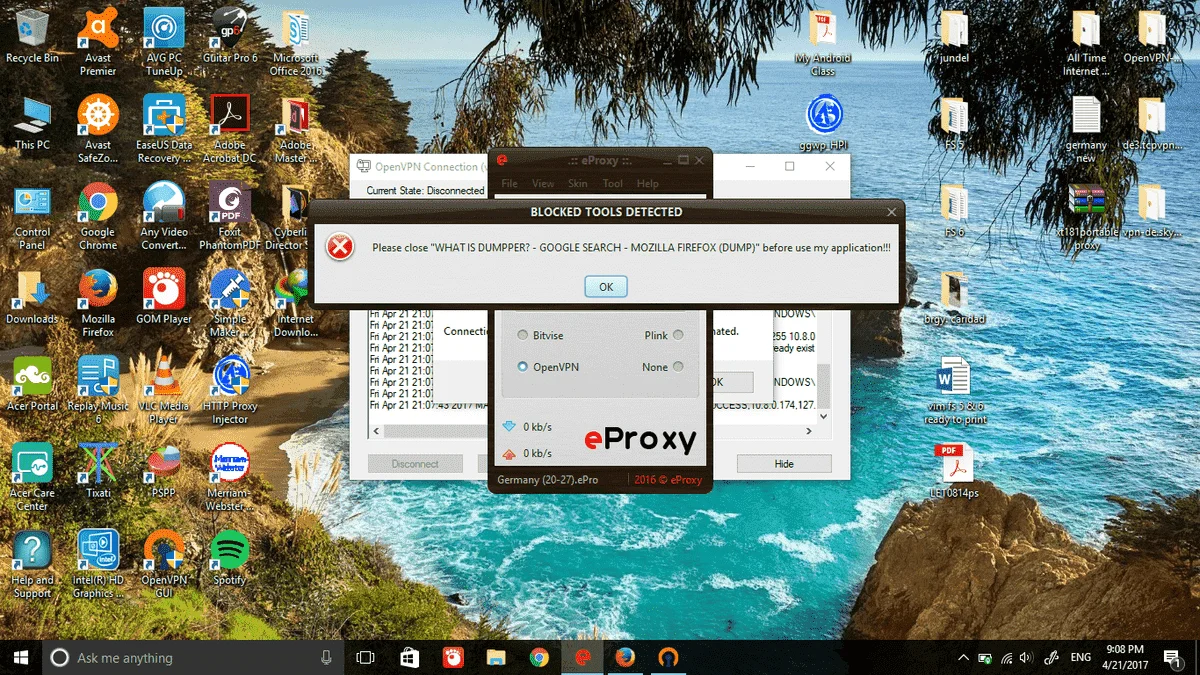Close the Blocked Tools Detected dialog

892,212
